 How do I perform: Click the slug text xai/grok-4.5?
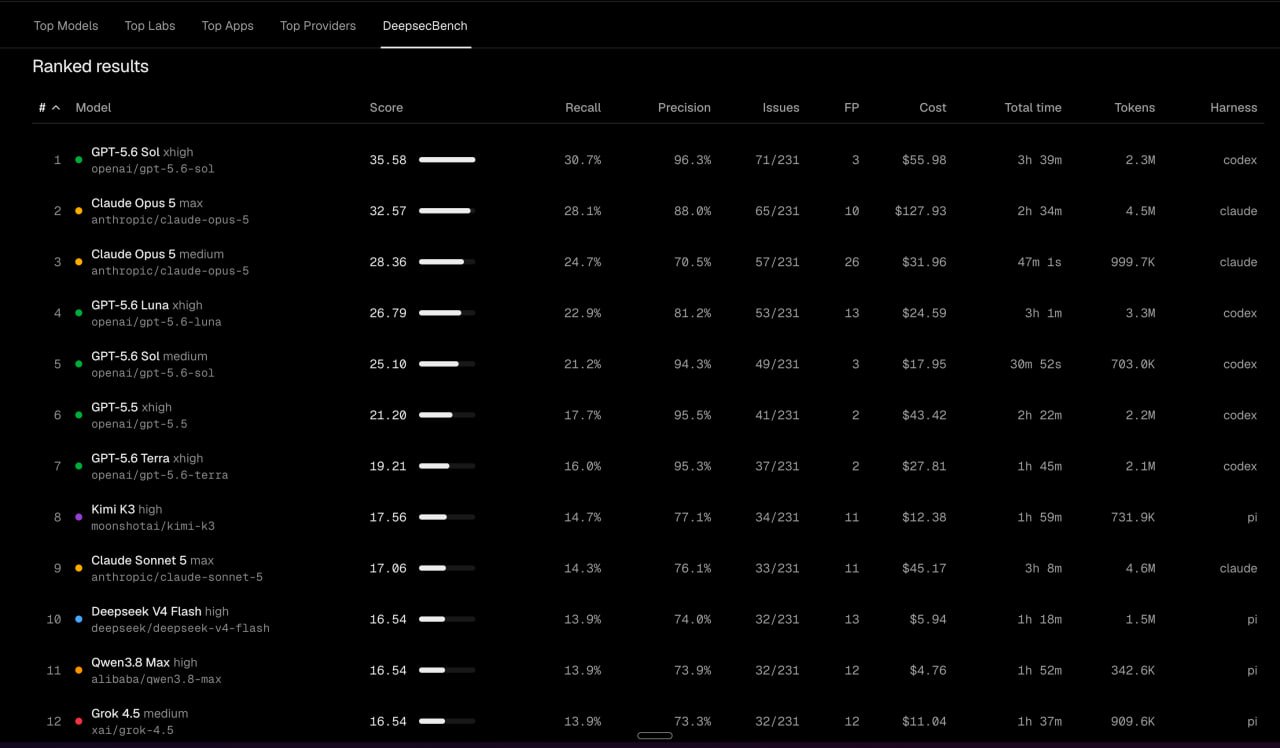[x=132, y=731]
